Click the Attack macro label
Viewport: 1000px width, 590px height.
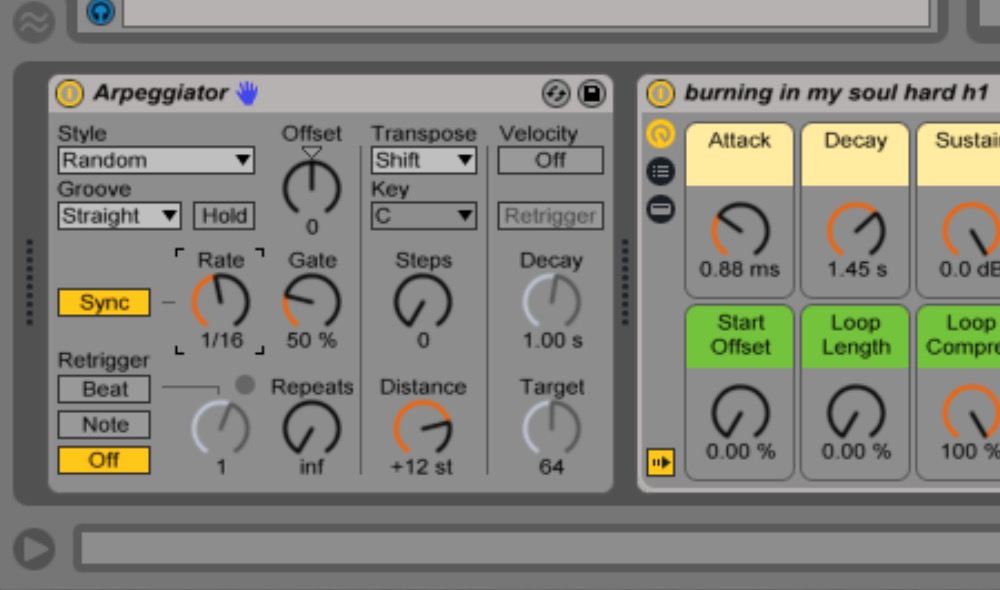click(740, 140)
